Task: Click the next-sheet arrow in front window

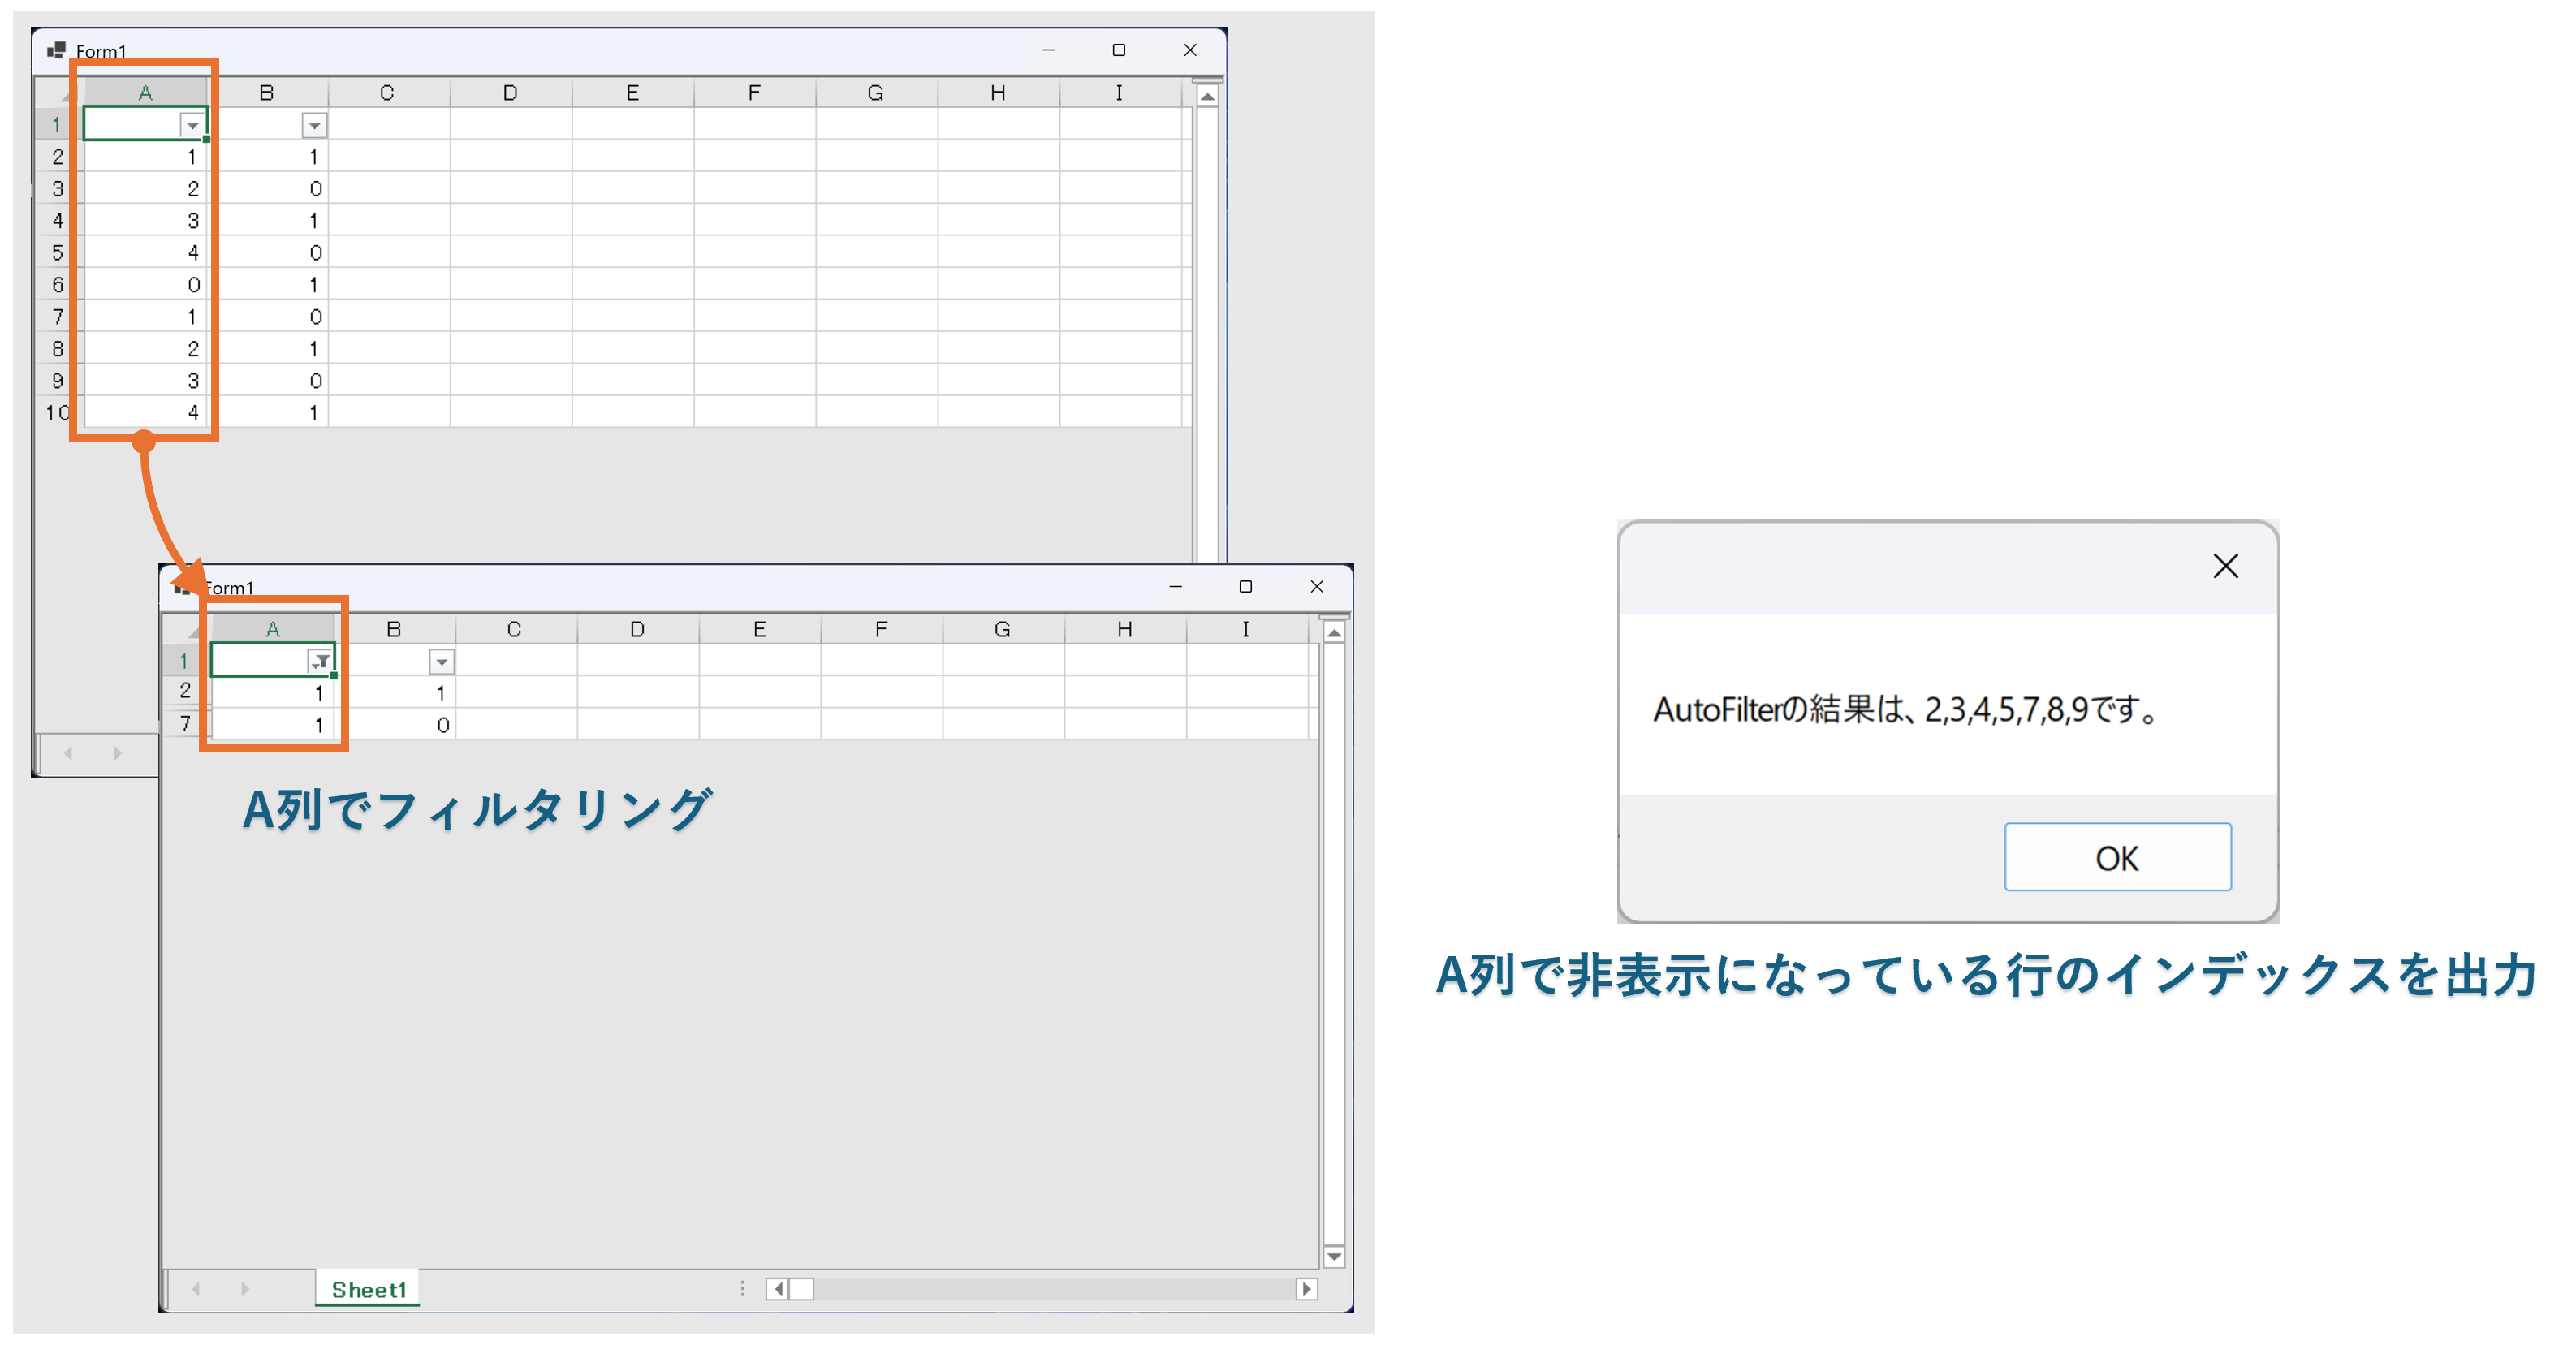Action: pos(245,1289)
